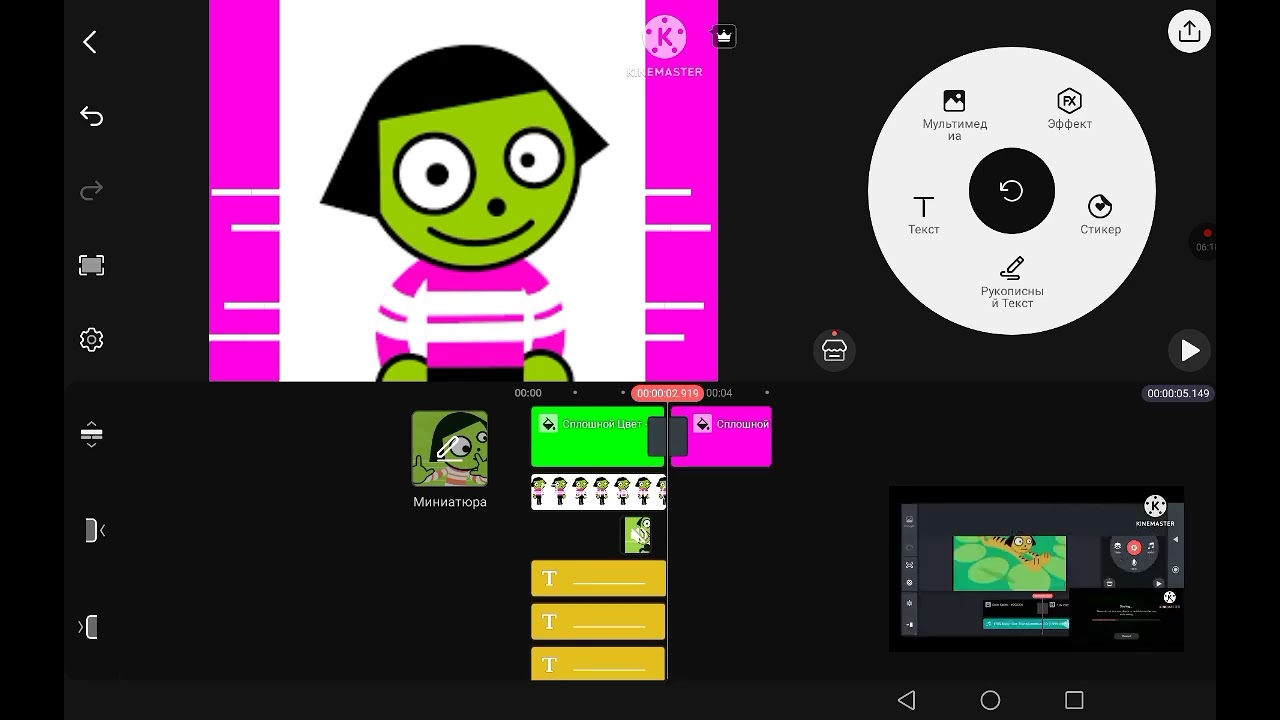Add a Стикер layer
Image resolution: width=1280 pixels, height=720 pixels.
(1100, 215)
